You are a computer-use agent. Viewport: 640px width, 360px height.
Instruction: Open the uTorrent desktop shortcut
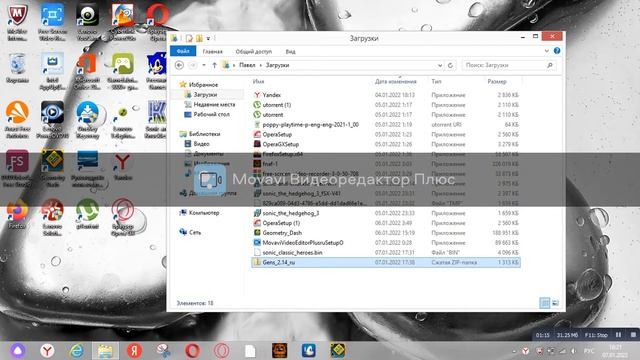pyautogui.click(x=87, y=214)
